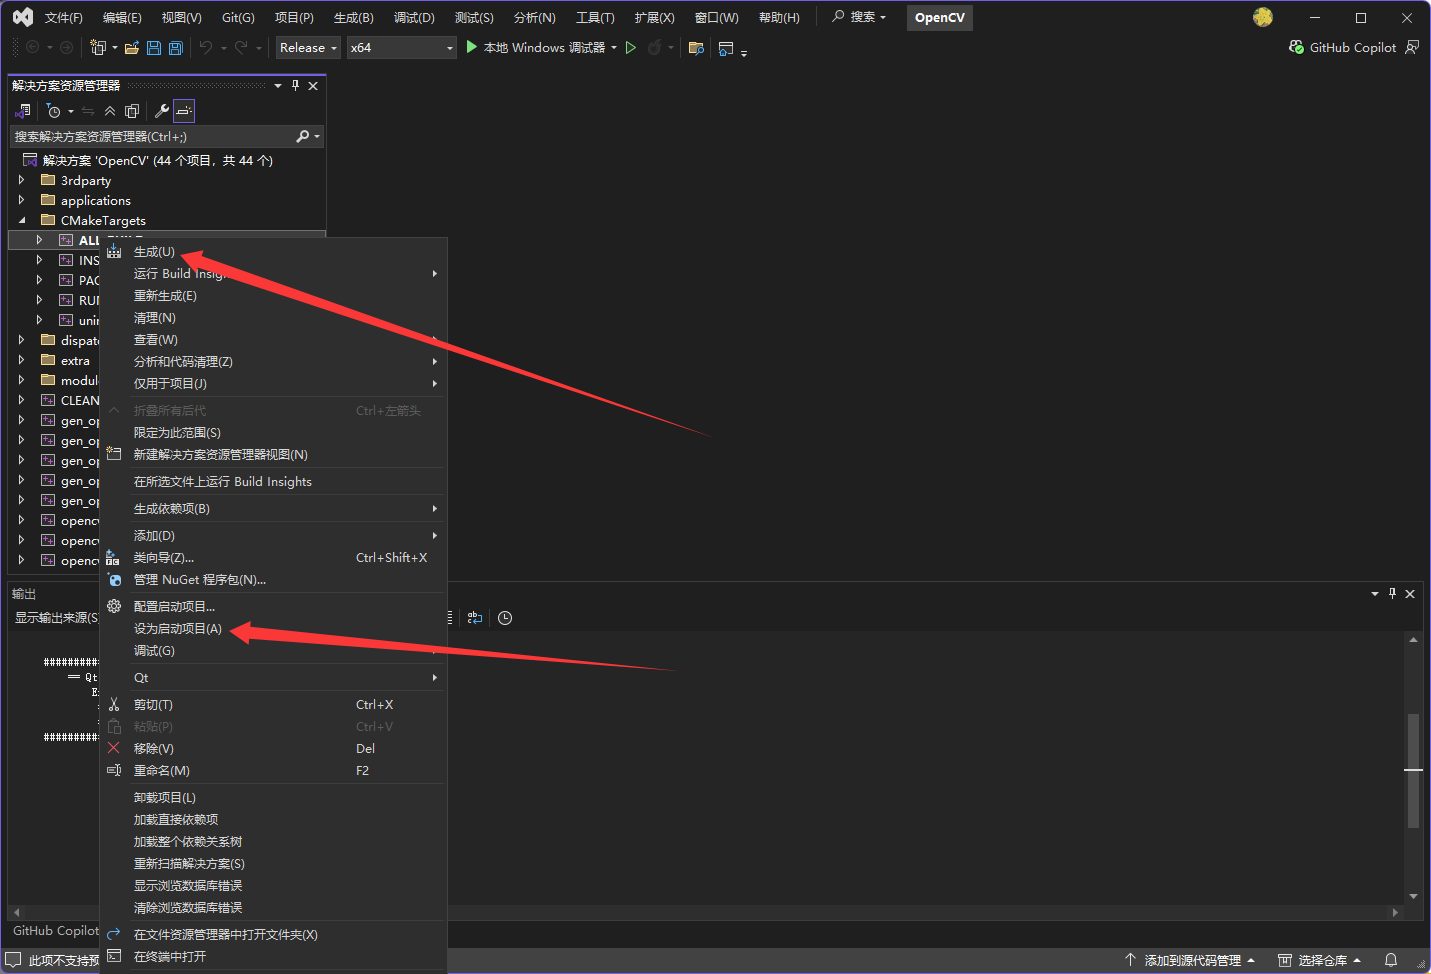Select 重新生成(E) in context menu

[x=273, y=296]
